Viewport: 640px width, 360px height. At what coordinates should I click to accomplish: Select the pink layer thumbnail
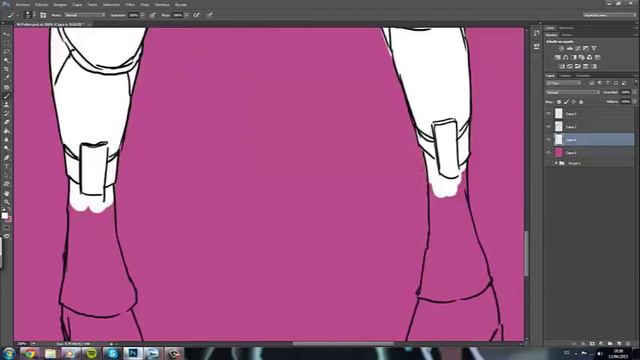558,153
